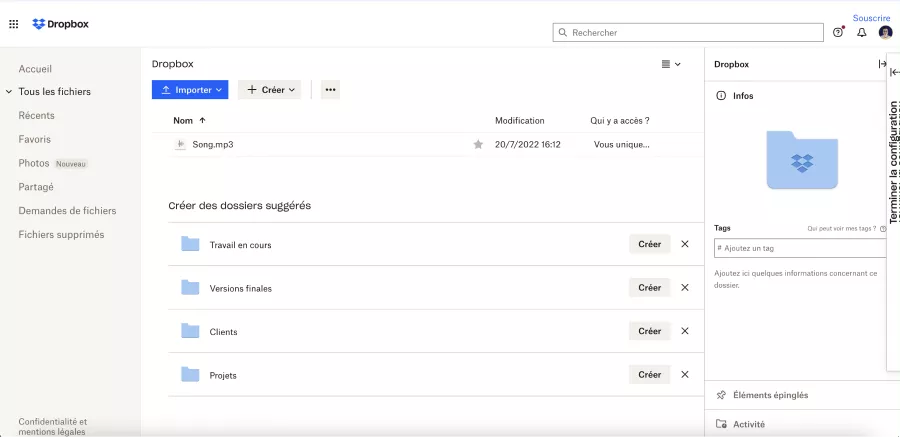This screenshot has height=437, width=900.
Task: Create the Projets folder
Action: pos(650,374)
